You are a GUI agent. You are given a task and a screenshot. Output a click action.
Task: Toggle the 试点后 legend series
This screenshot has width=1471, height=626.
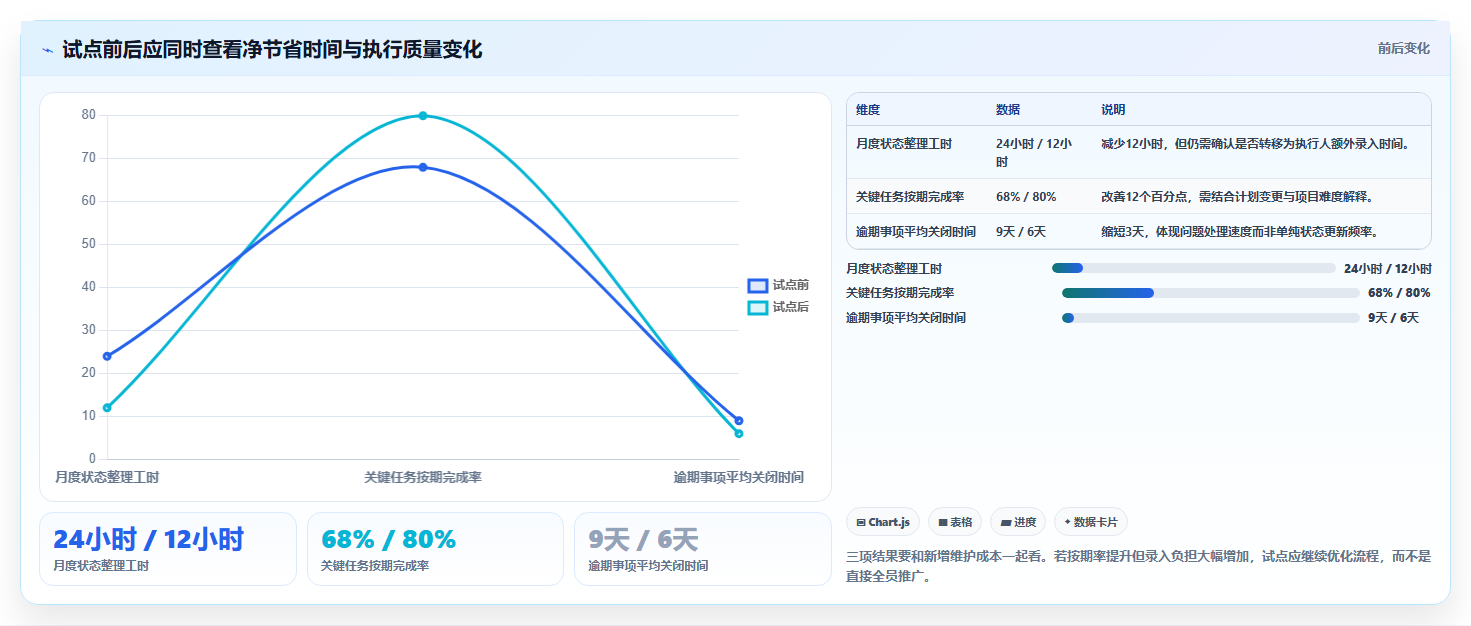[x=778, y=307]
